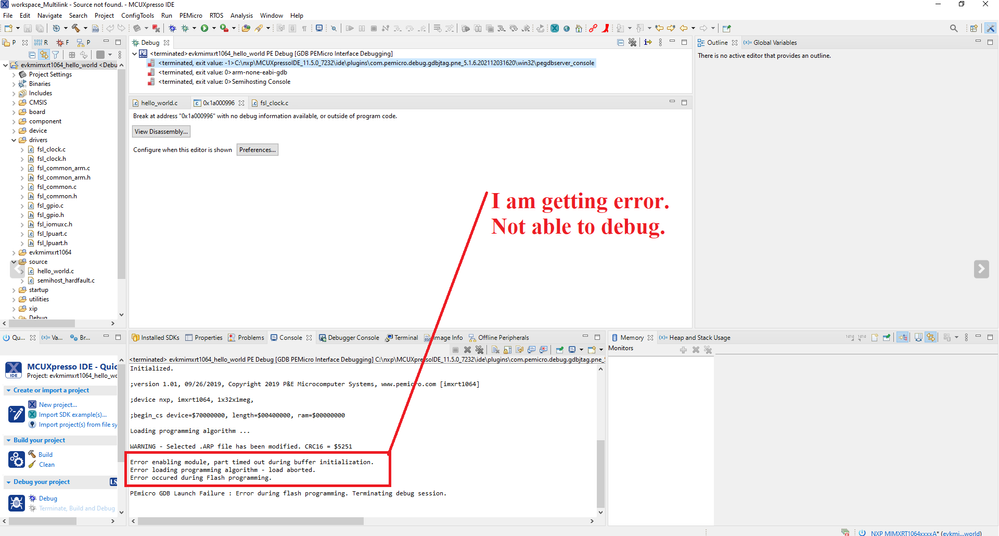This screenshot has height=536, width=999.
Task: Click the toolbar search magnifier icon
Action: 954,28
